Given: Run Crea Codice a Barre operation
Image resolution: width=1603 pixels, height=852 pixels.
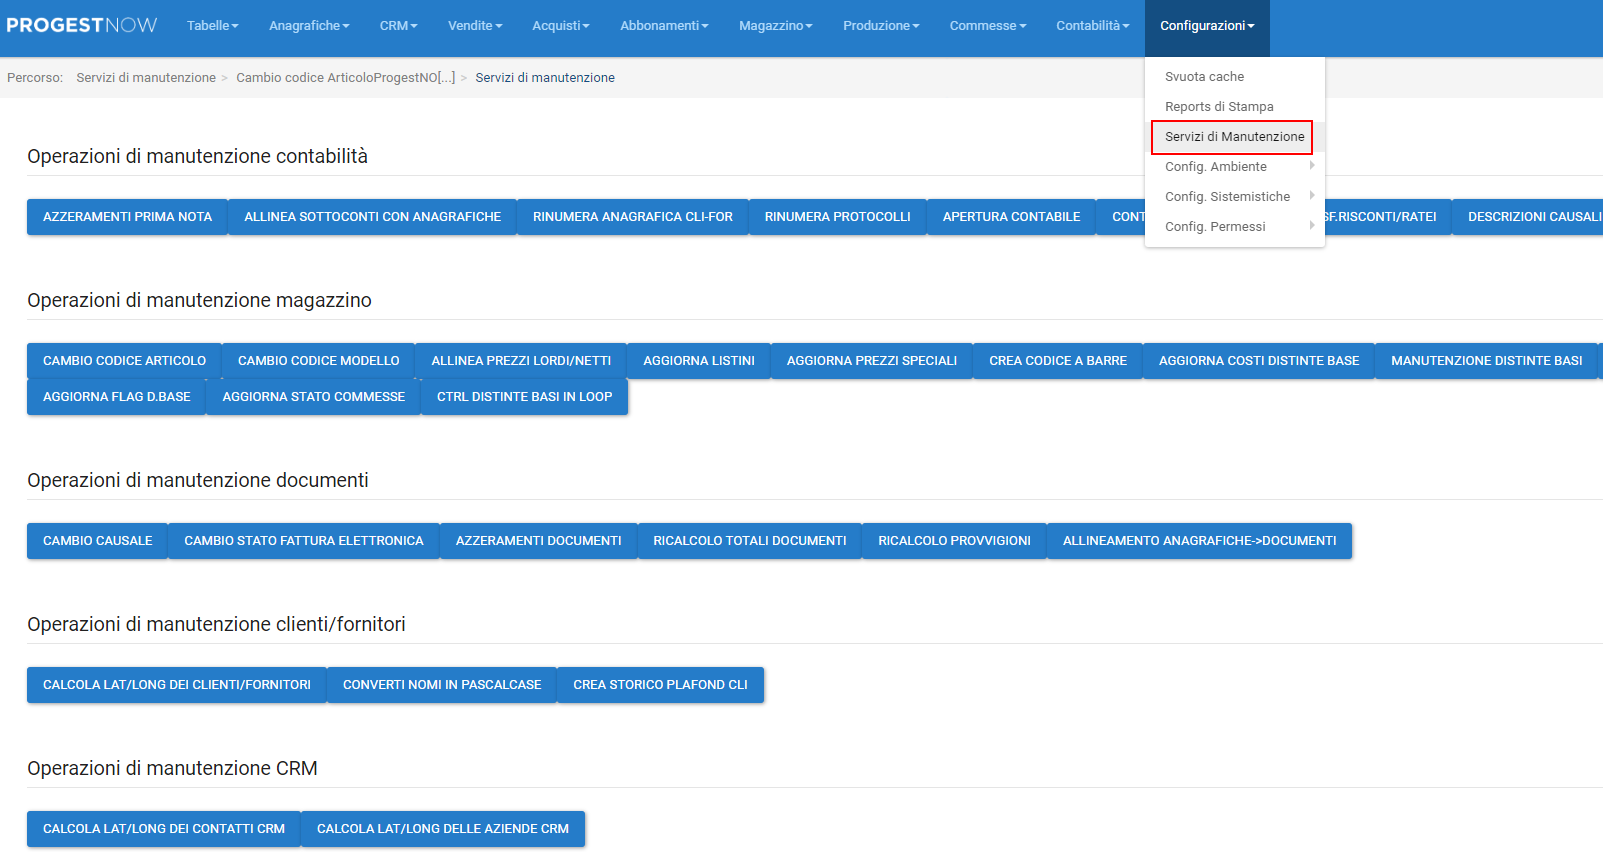Looking at the screenshot, I should point(1057,361).
